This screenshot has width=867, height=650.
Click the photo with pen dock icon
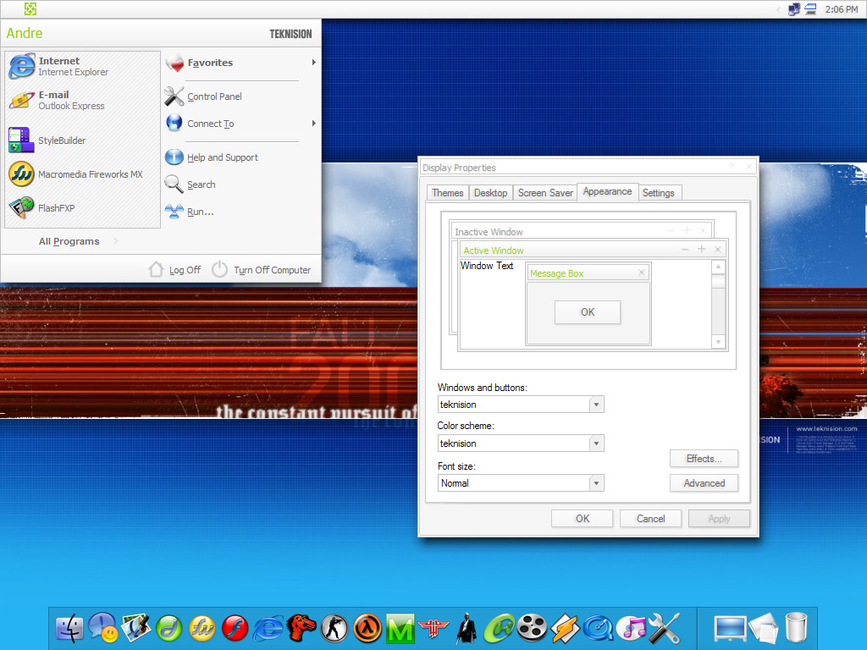tap(135, 628)
